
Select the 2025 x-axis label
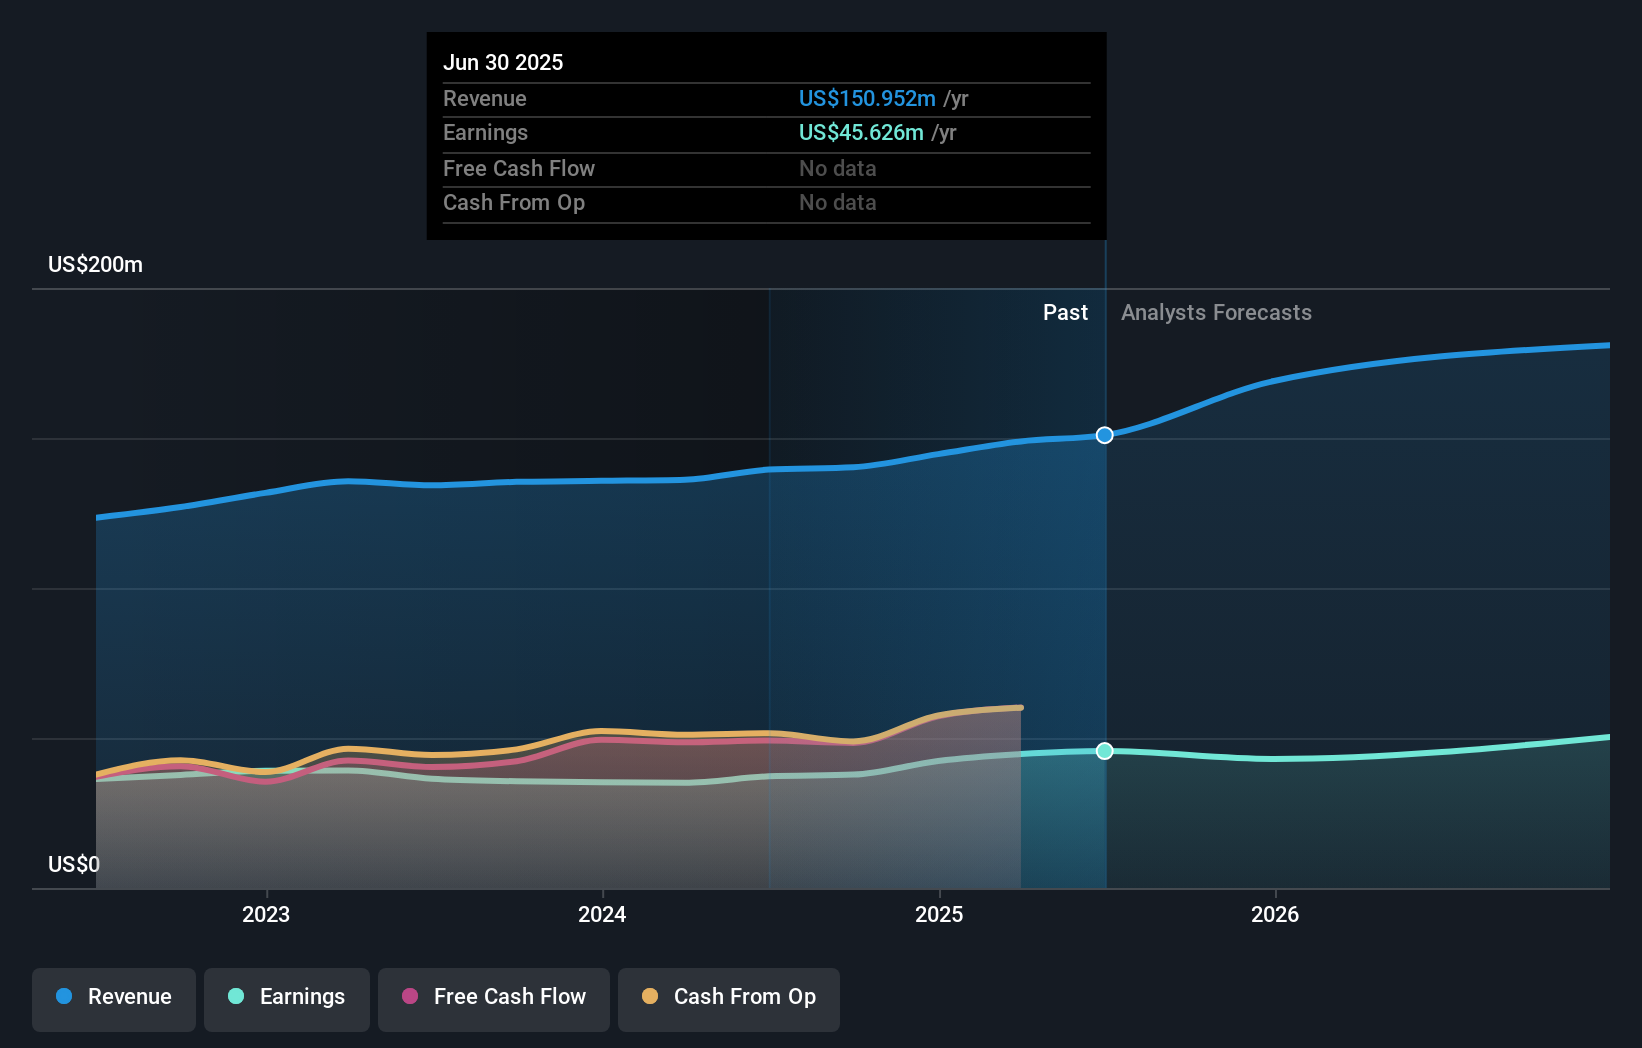[x=939, y=914]
